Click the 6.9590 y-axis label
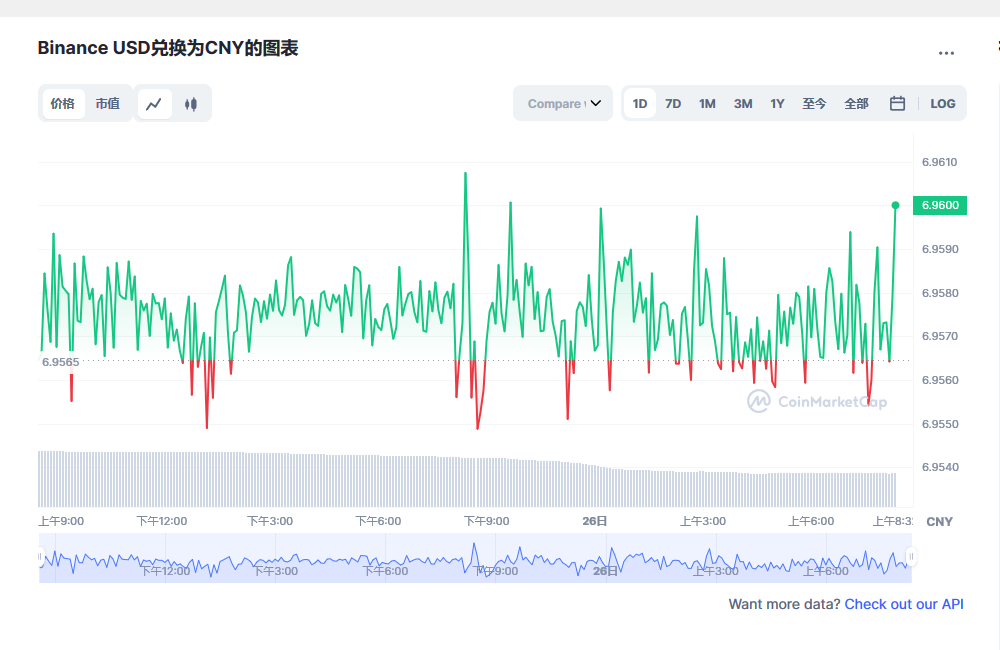The width and height of the screenshot is (1000, 650). 939,249
